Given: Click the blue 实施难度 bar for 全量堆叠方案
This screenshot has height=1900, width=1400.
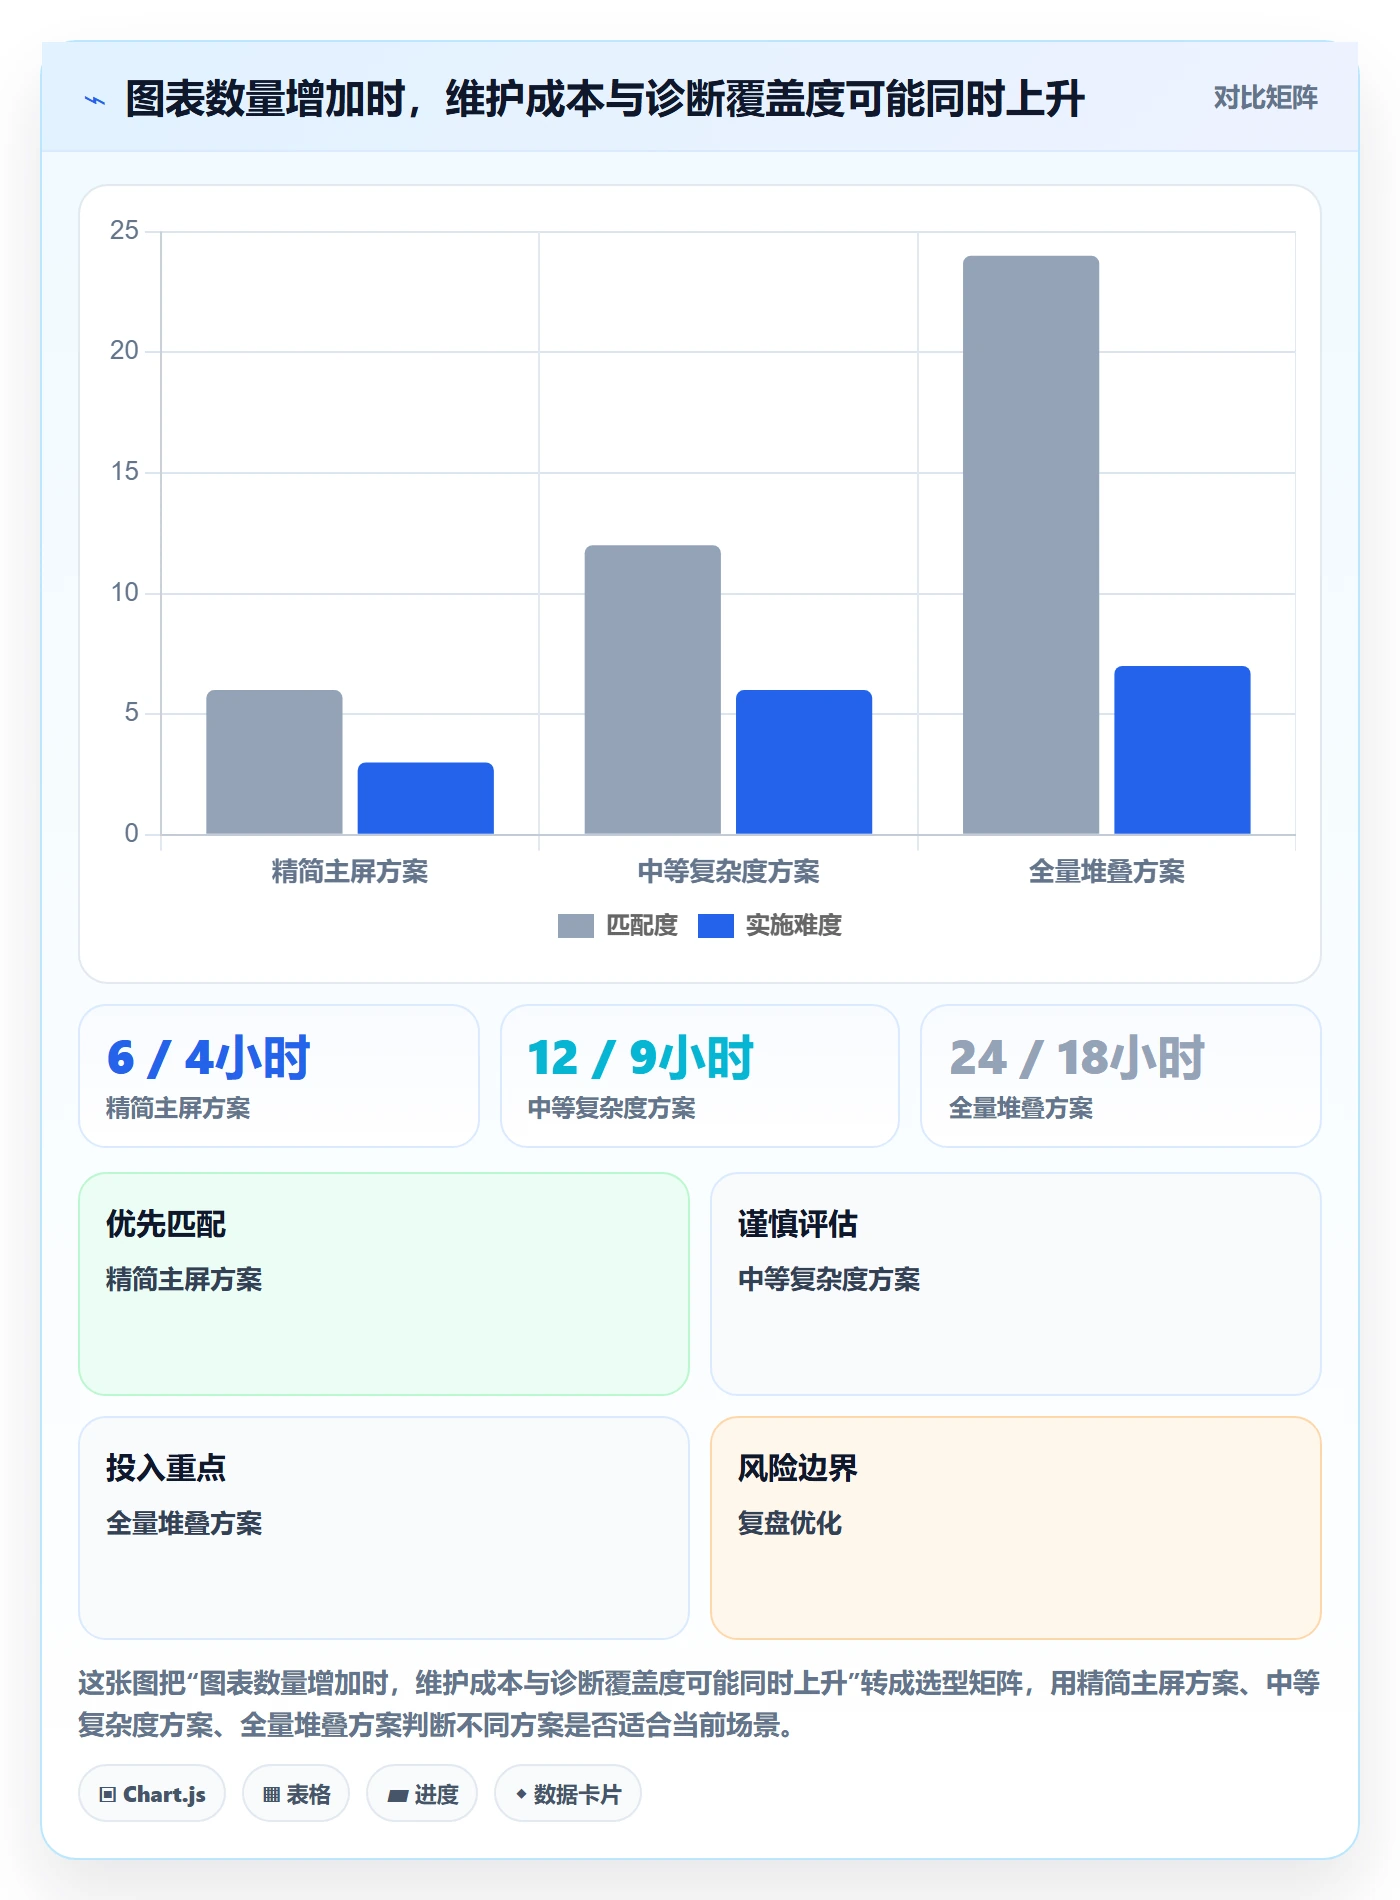Looking at the screenshot, I should (1182, 750).
